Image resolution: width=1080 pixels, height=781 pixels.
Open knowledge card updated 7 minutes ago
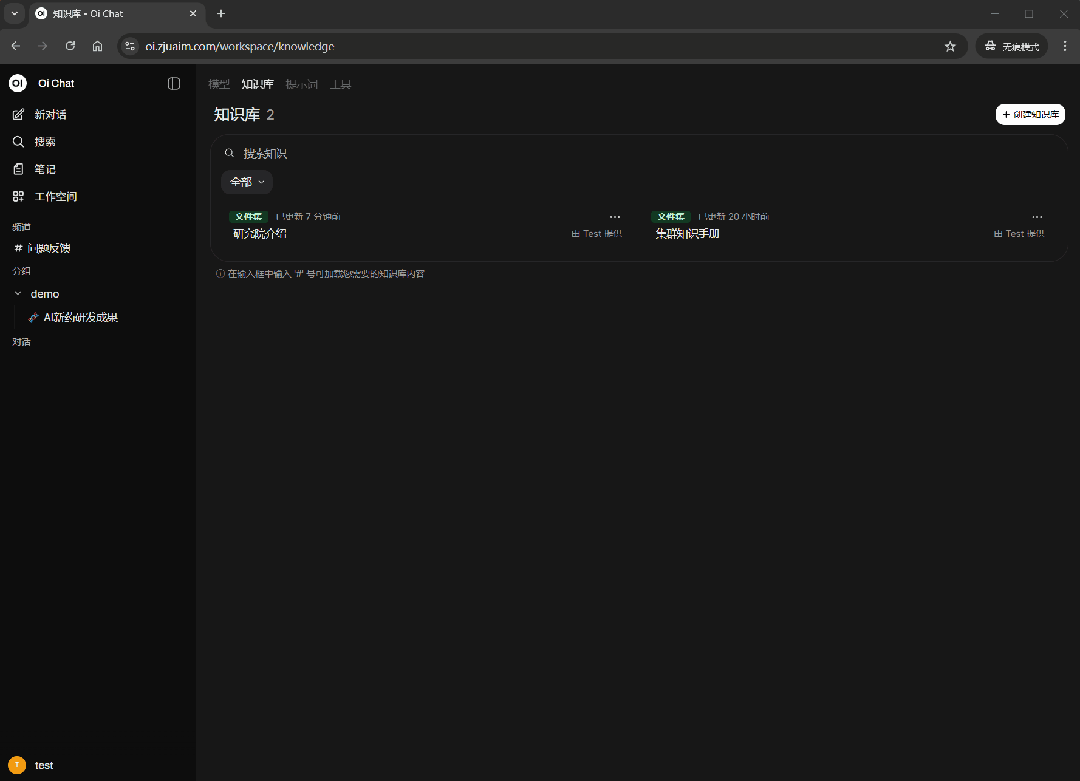(x=426, y=226)
